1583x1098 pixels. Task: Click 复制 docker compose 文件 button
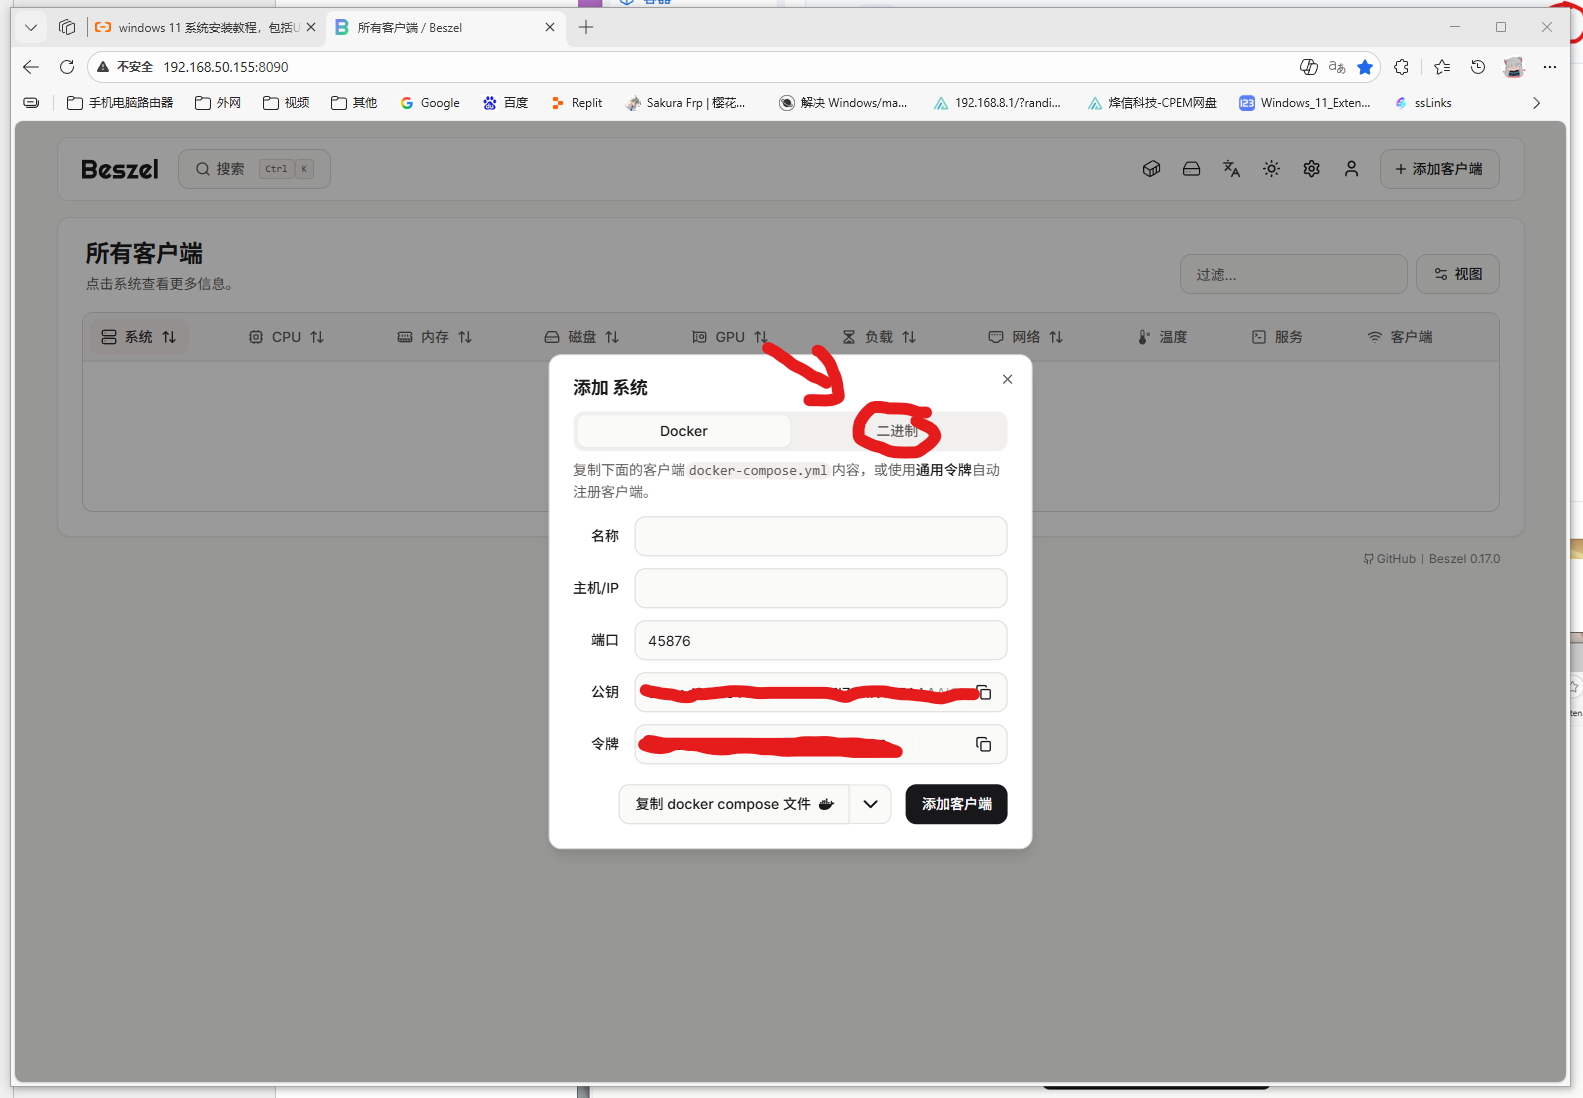pyautogui.click(x=734, y=804)
